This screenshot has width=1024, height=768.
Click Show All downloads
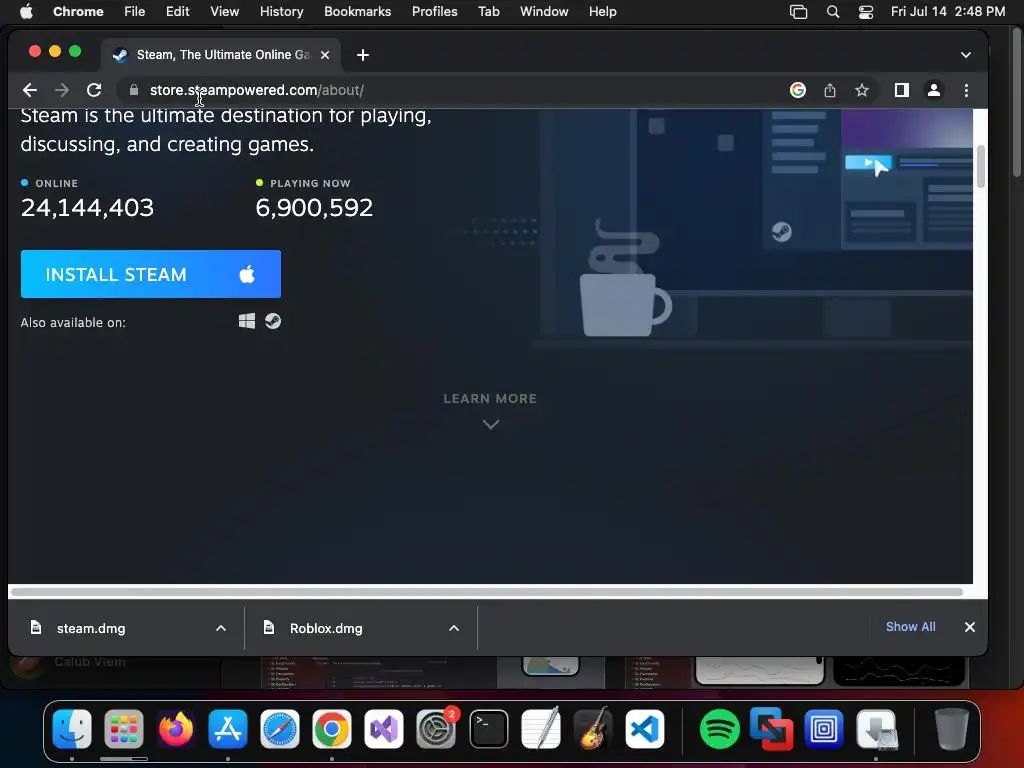click(x=910, y=627)
